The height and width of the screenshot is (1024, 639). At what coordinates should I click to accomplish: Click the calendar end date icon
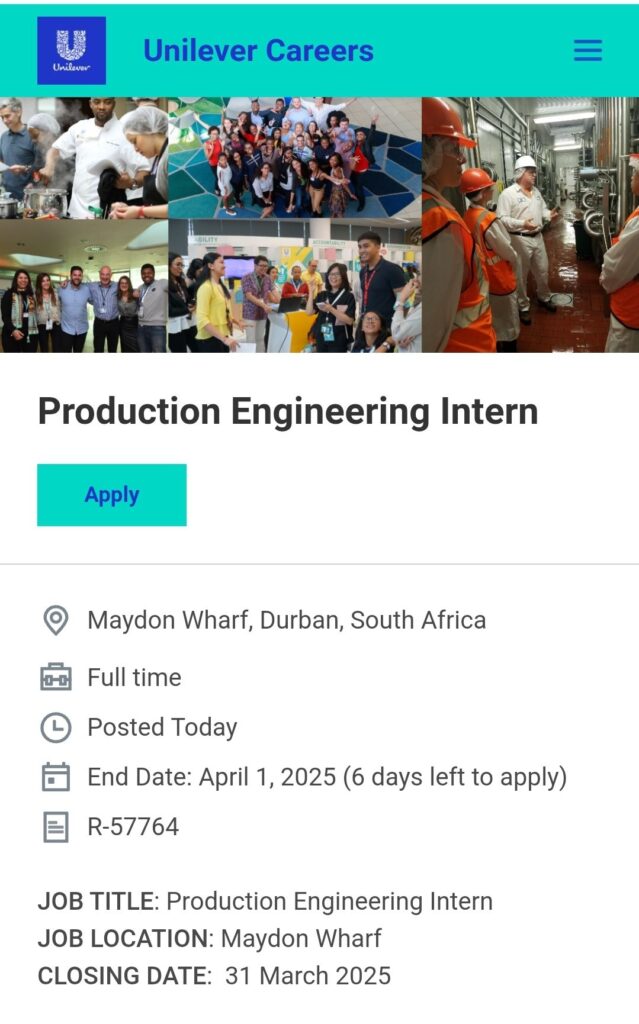[x=56, y=777]
